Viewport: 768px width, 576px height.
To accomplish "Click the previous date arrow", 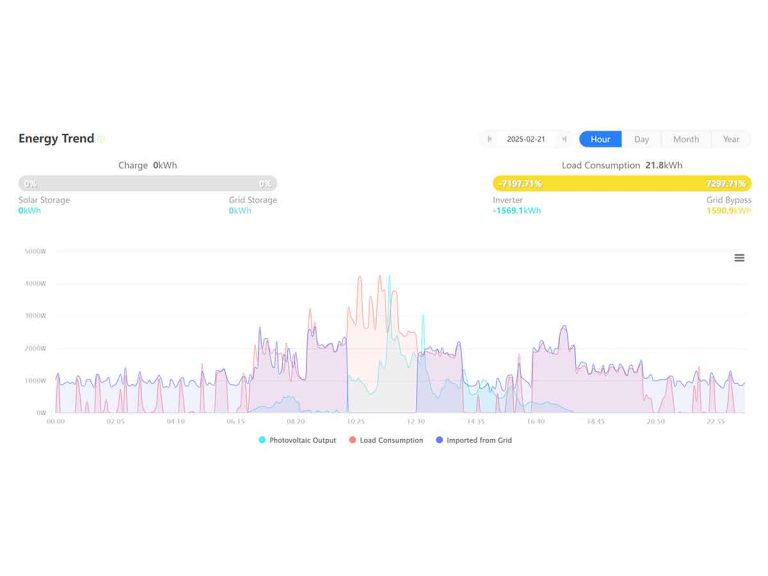I will [489, 139].
